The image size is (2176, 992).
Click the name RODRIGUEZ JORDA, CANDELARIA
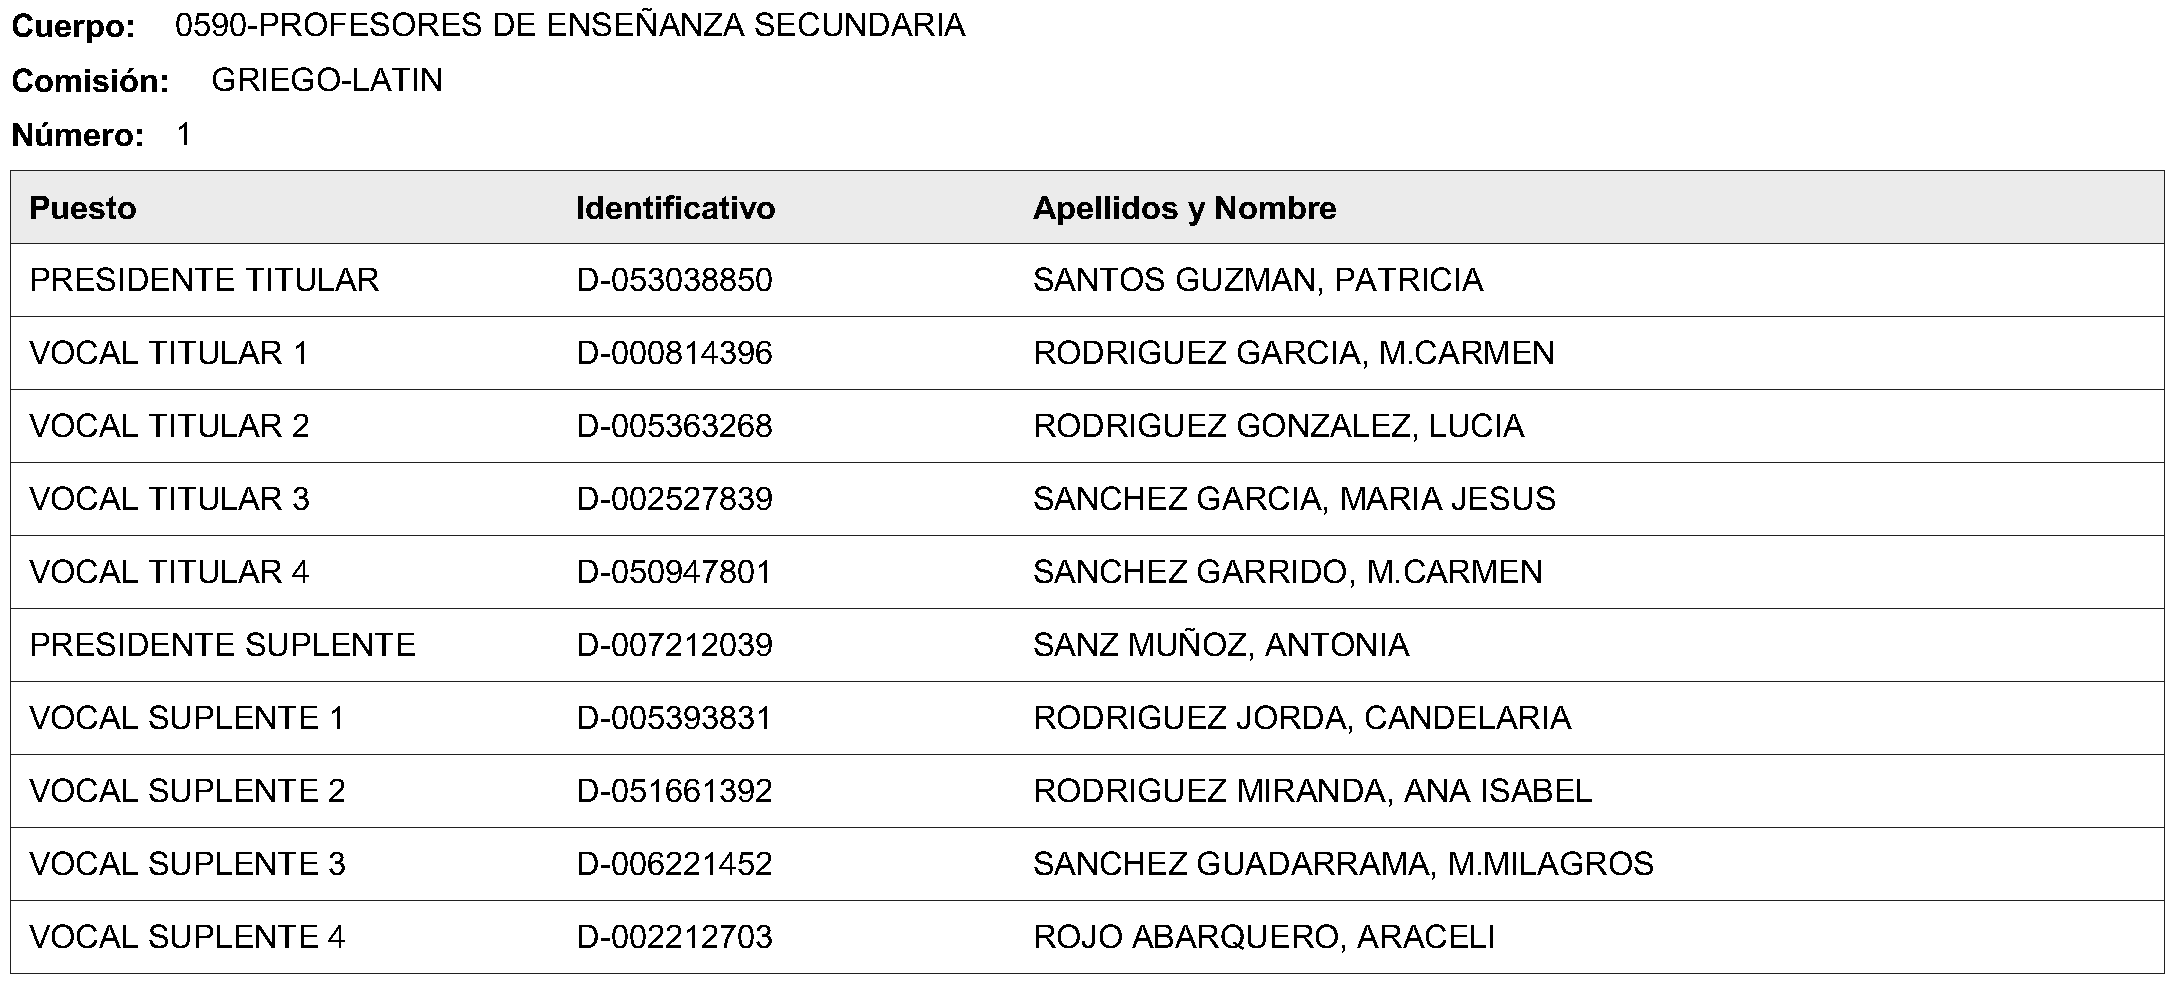coord(1302,718)
